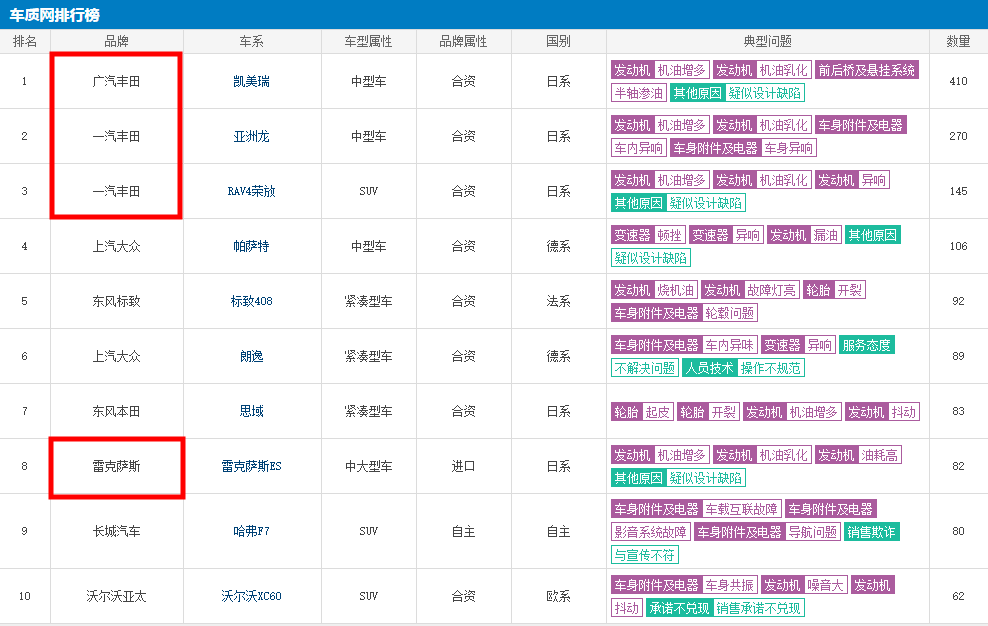The height and width of the screenshot is (626, 988).
Task: Click the 品牌 column header
Action: click(116, 40)
